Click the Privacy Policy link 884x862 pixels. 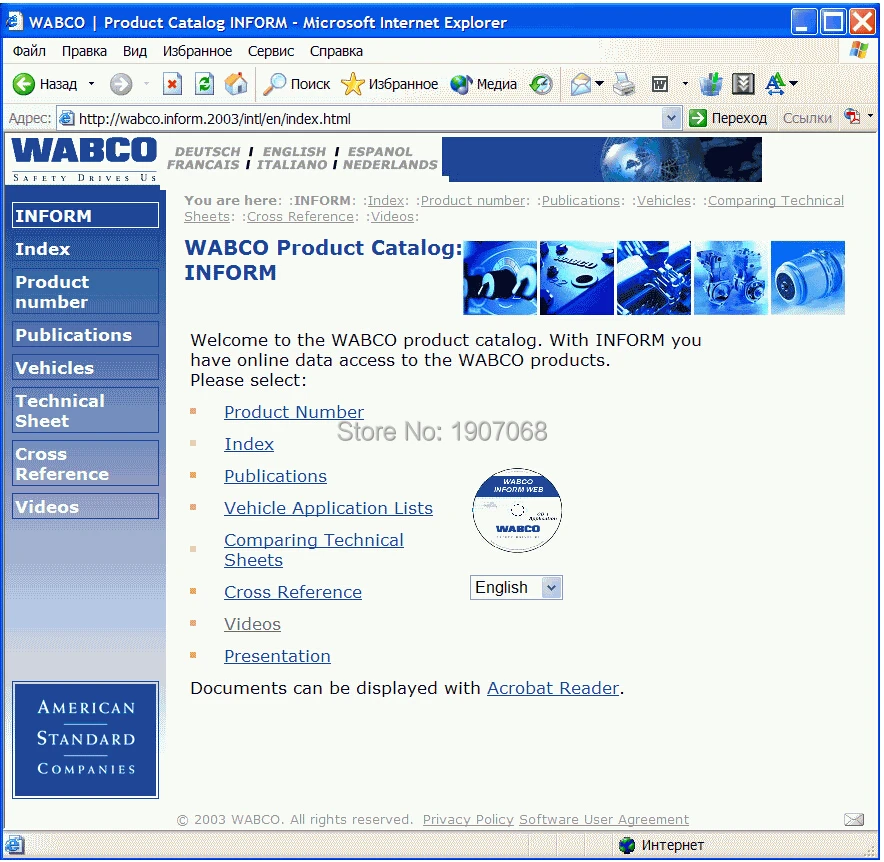pyautogui.click(x=467, y=819)
